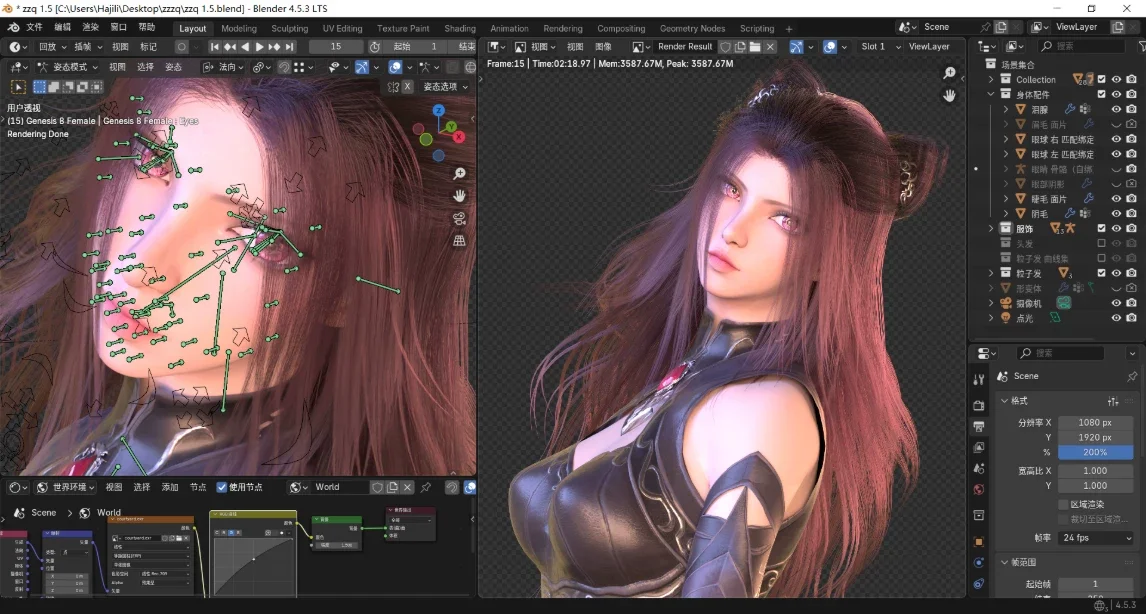
Task: Open the Output properties tab icon
Action: 979,426
